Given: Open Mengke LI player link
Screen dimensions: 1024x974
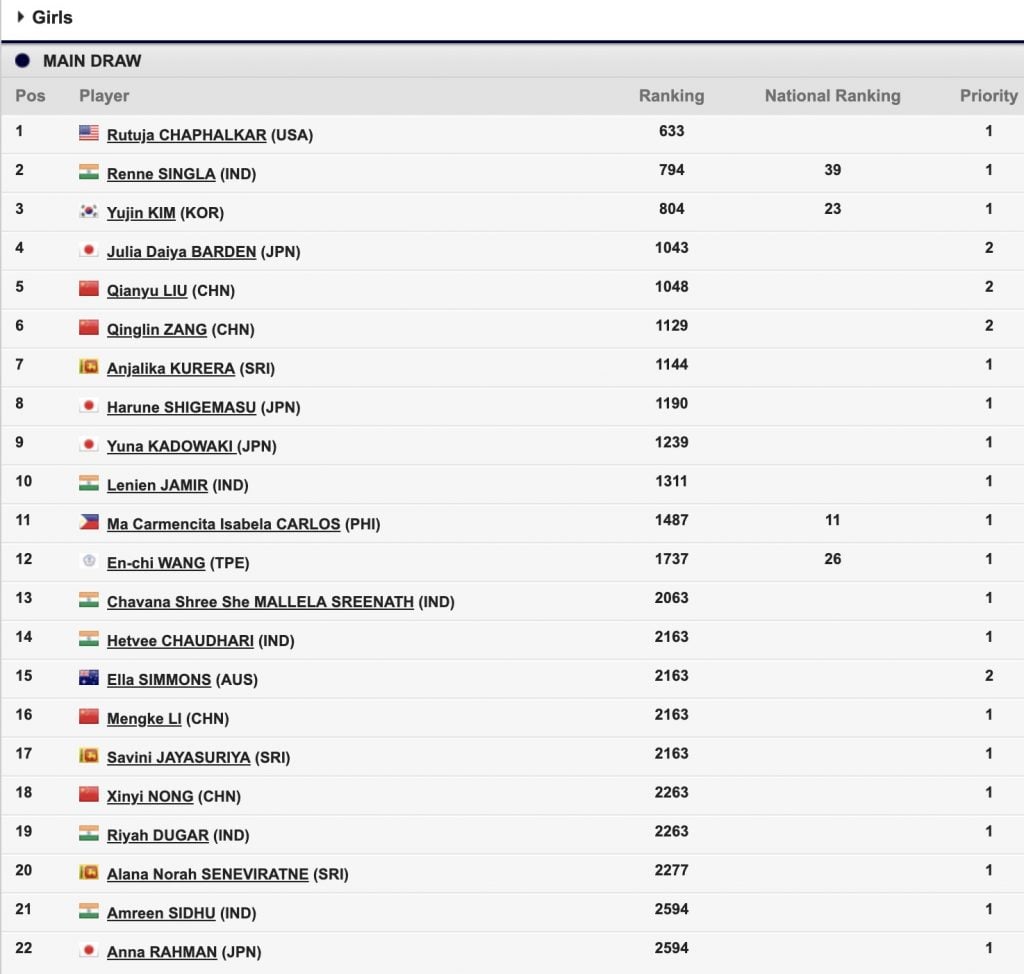Looking at the screenshot, I should click(x=144, y=719).
